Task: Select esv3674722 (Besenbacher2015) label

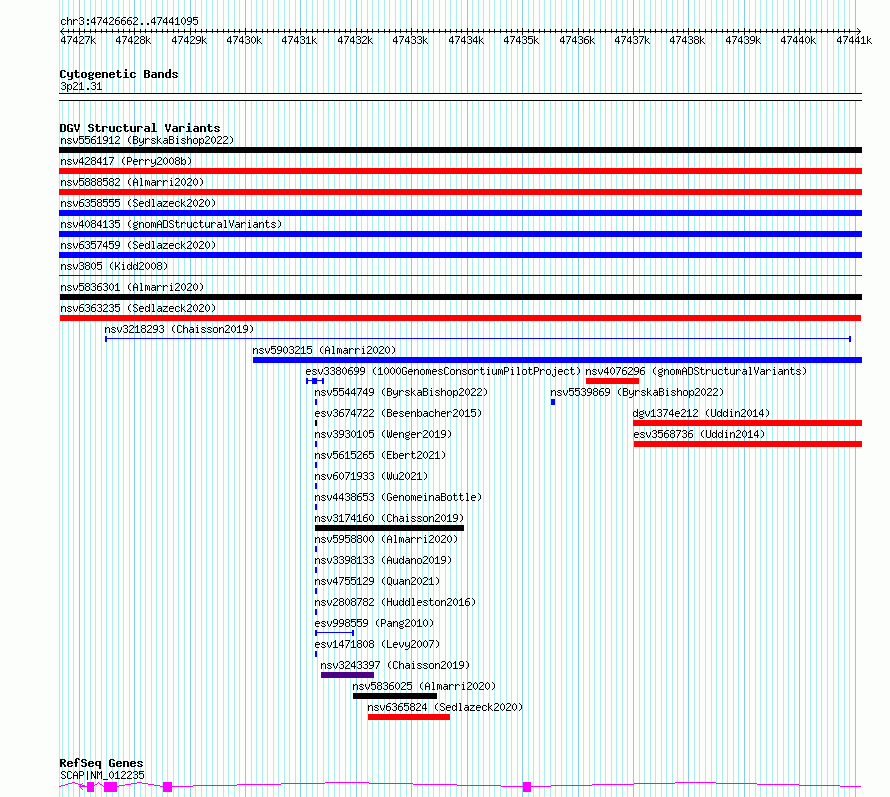Action: (x=398, y=413)
